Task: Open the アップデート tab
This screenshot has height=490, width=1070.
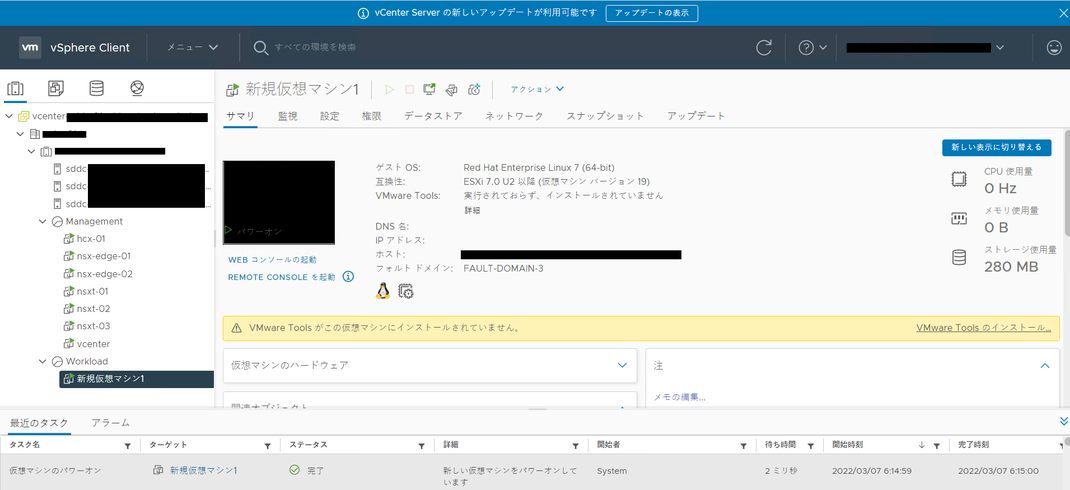Action: [x=696, y=116]
